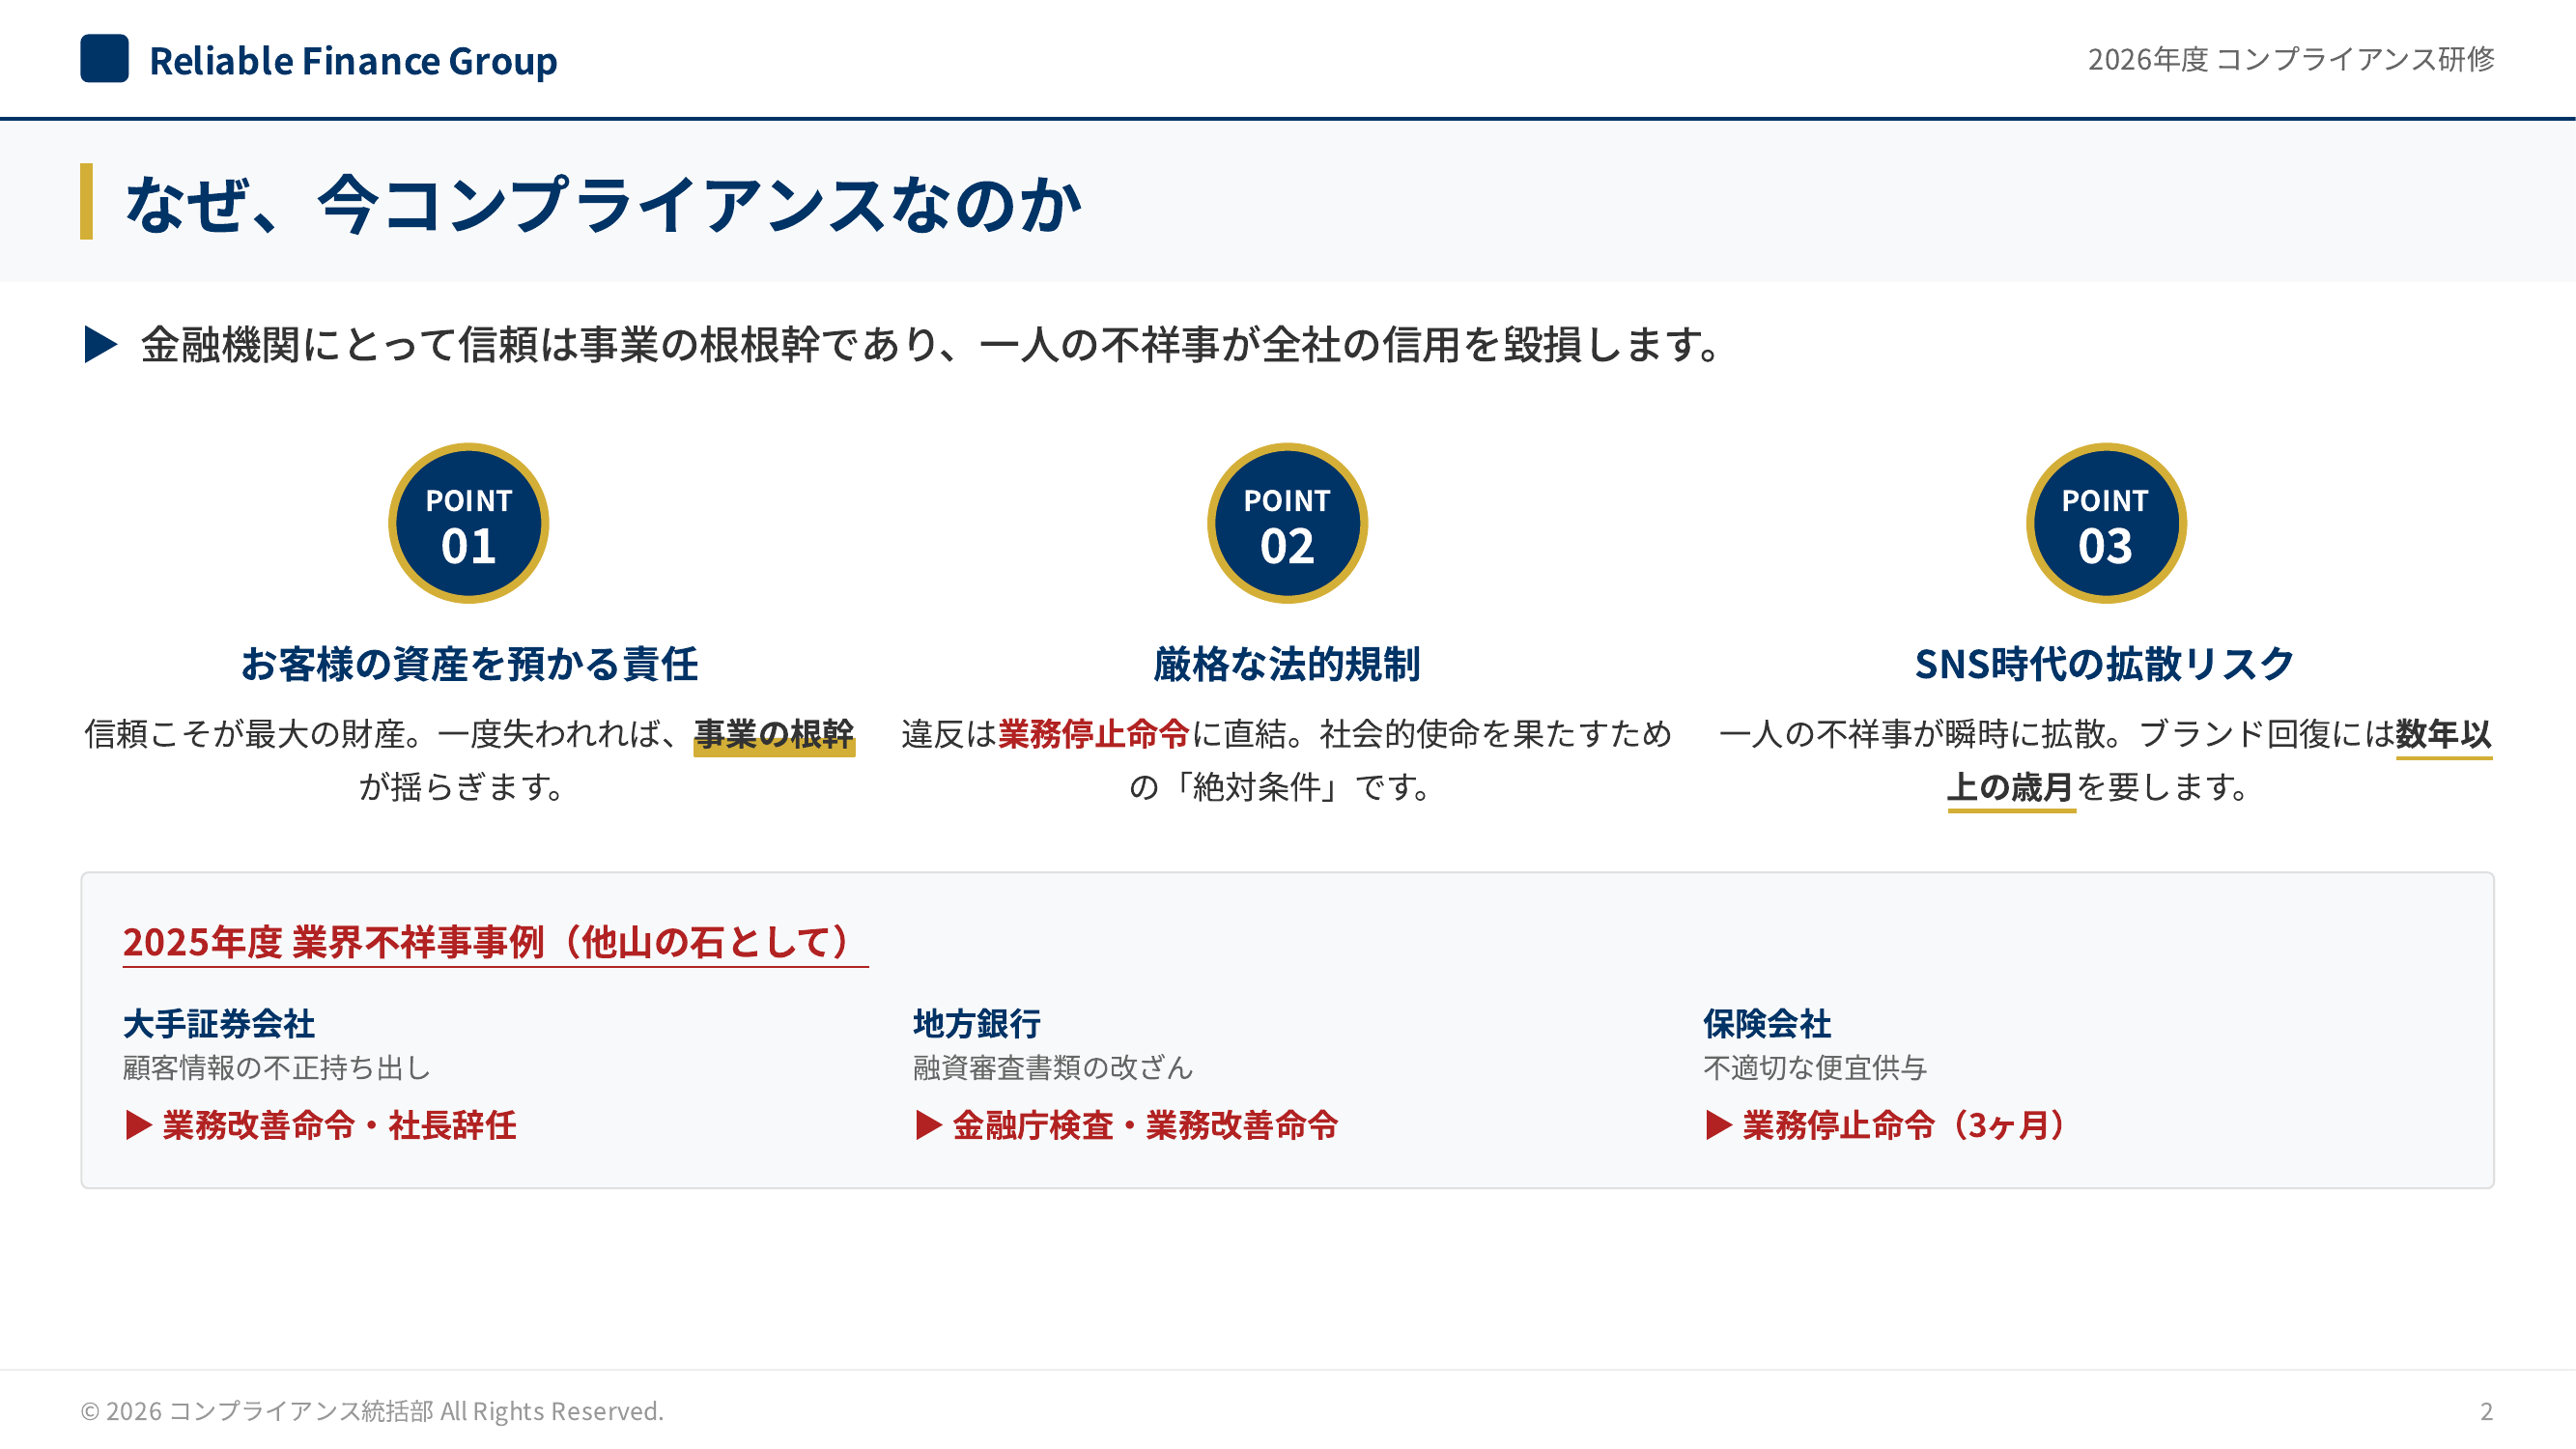Click the red arrow before 業務改善命令・社長辞任
Viewport: 2576px width, 1449px height.
click(x=138, y=1125)
